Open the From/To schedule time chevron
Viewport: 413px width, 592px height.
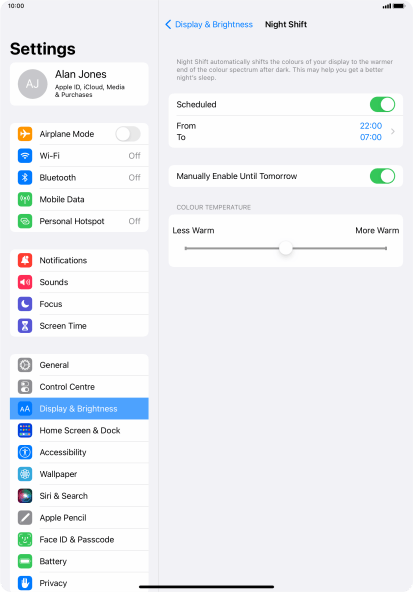tap(393, 131)
